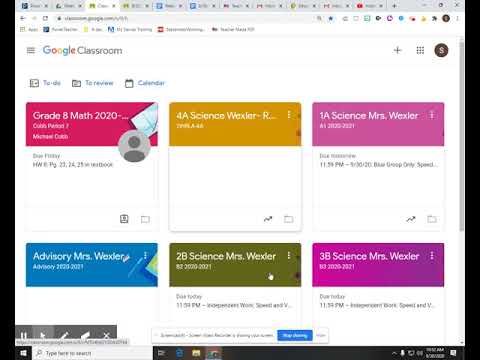Open the browser zoom search icon
Viewport: 480px width, 360px height.
(x=319, y=18)
